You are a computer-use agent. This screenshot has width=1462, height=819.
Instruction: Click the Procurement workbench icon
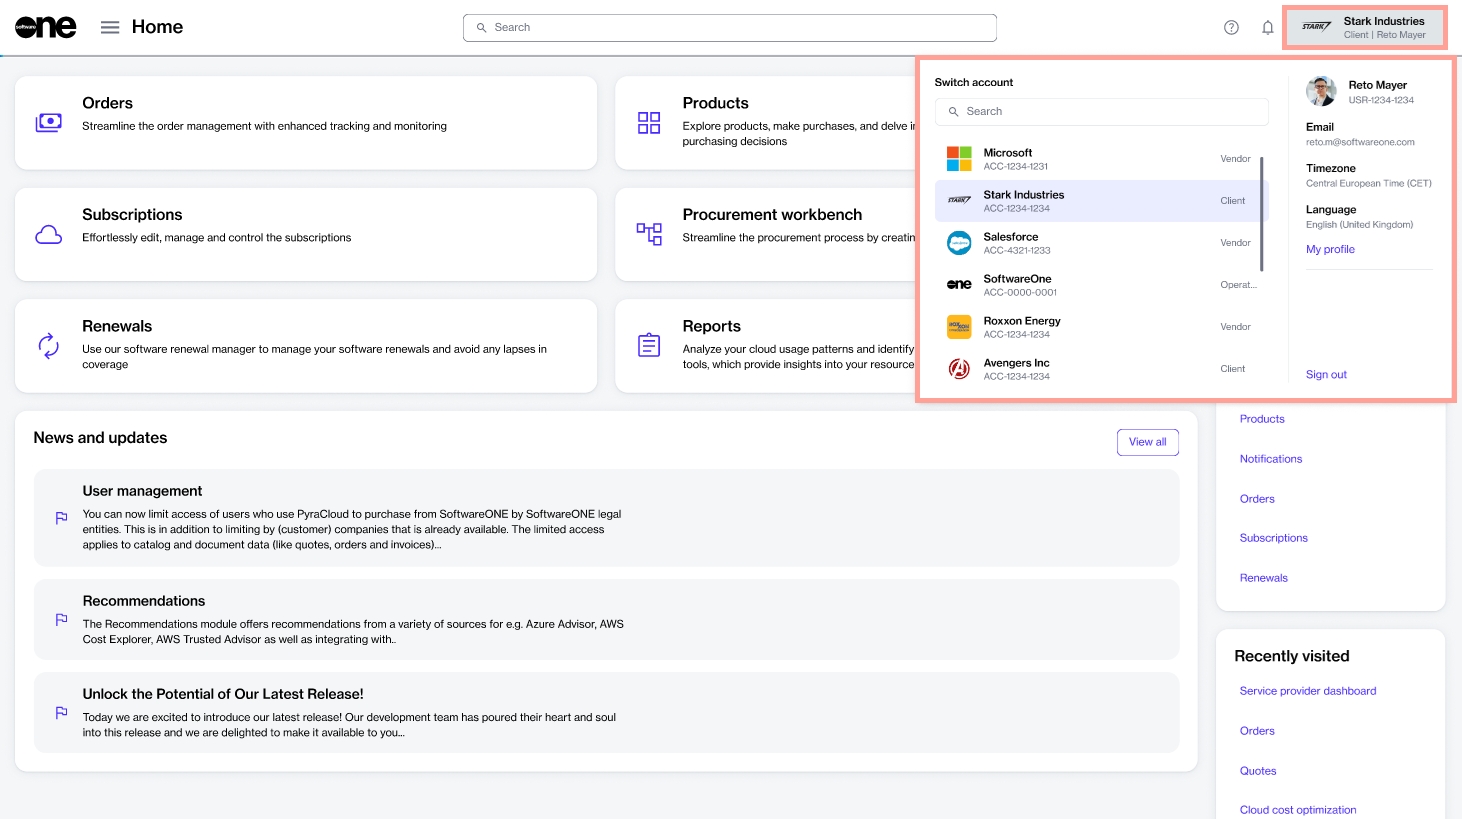649,234
